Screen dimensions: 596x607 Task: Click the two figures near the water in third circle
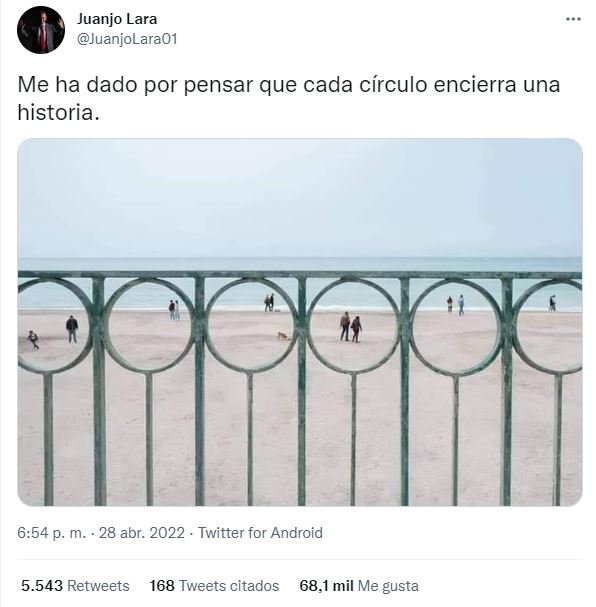click(269, 302)
